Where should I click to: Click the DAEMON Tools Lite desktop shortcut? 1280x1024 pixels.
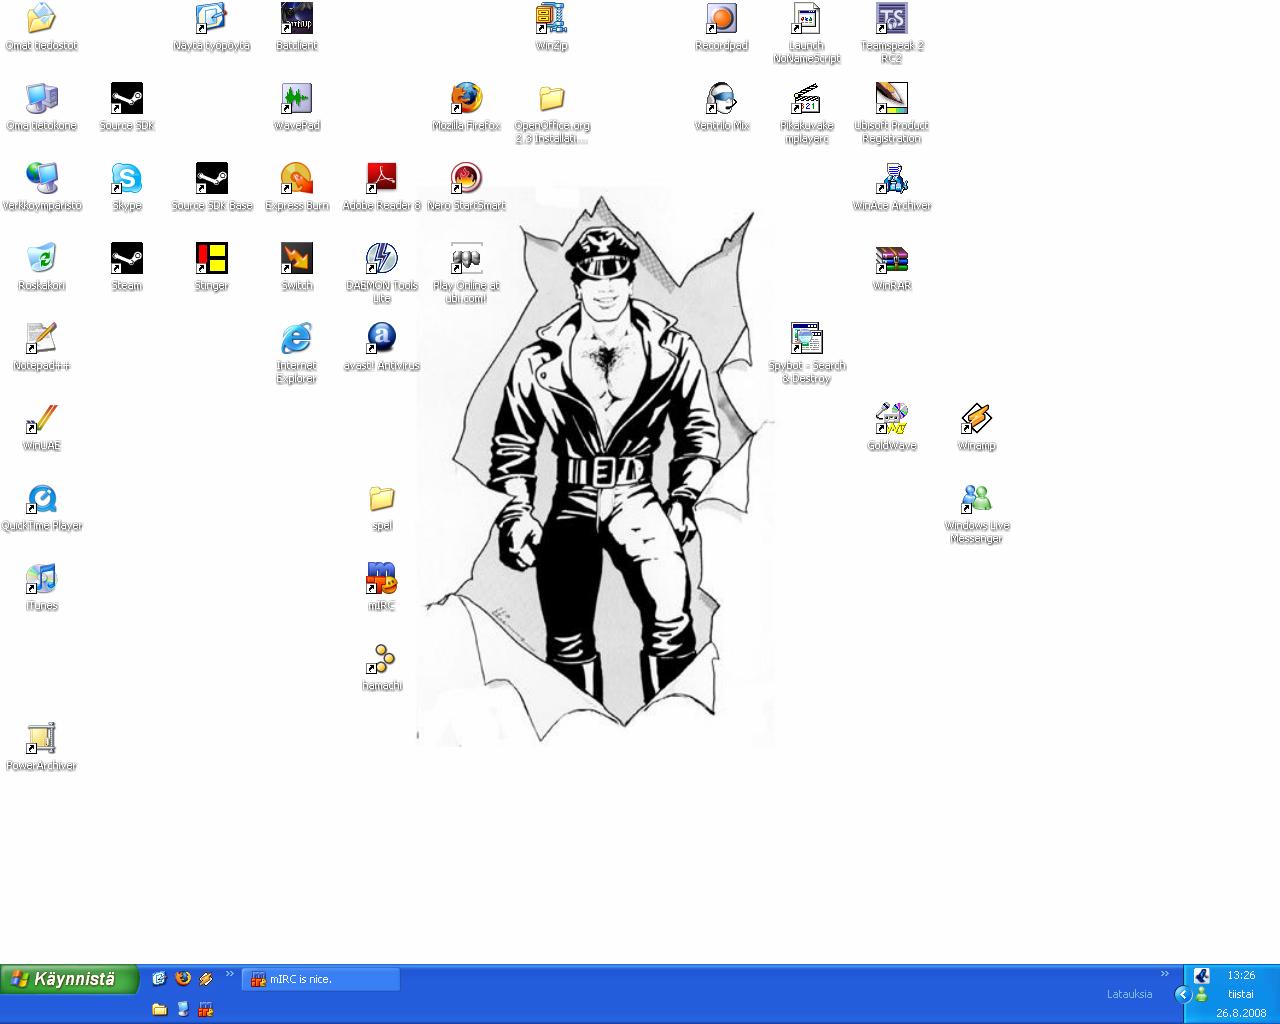(382, 273)
